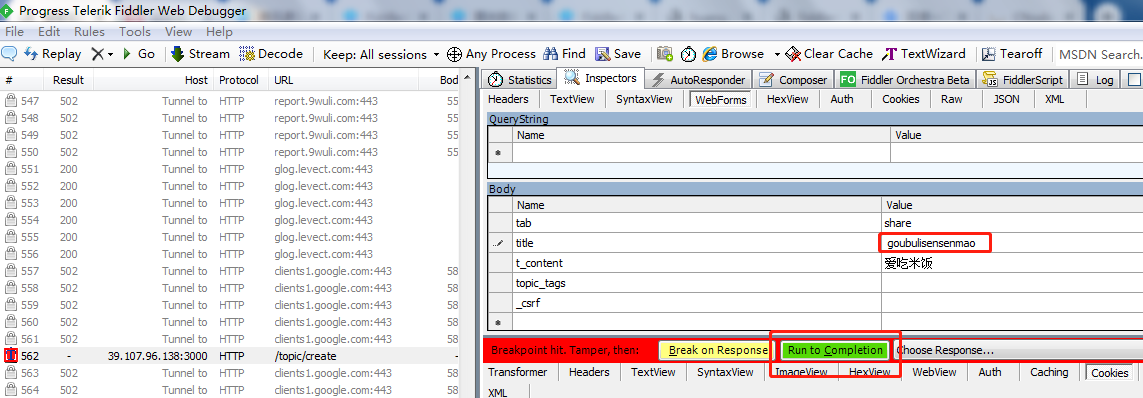This screenshot has width=1143, height=398.
Task: Sort sessions by Host column
Action: [153, 80]
